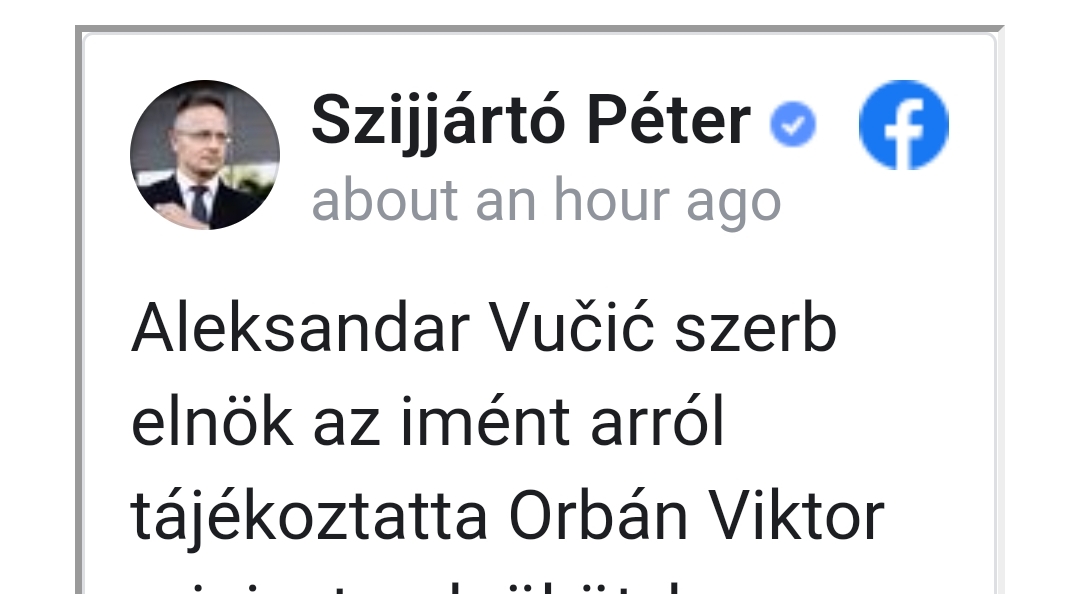Viewport: 1079px width, 594px height.
Task: Click the word 'Péter' in the author name
Action: [668, 121]
